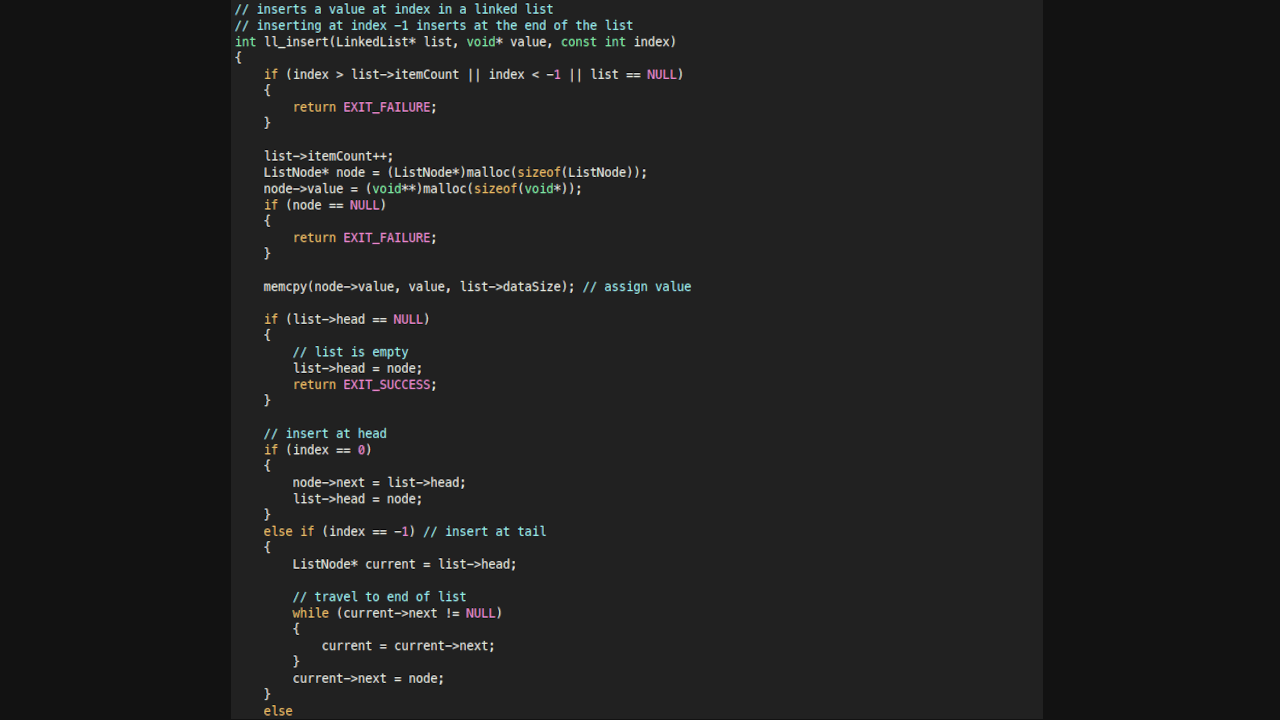
Task: Click the comment "// inserts a value at index in a linked list"
Action: [394, 9]
